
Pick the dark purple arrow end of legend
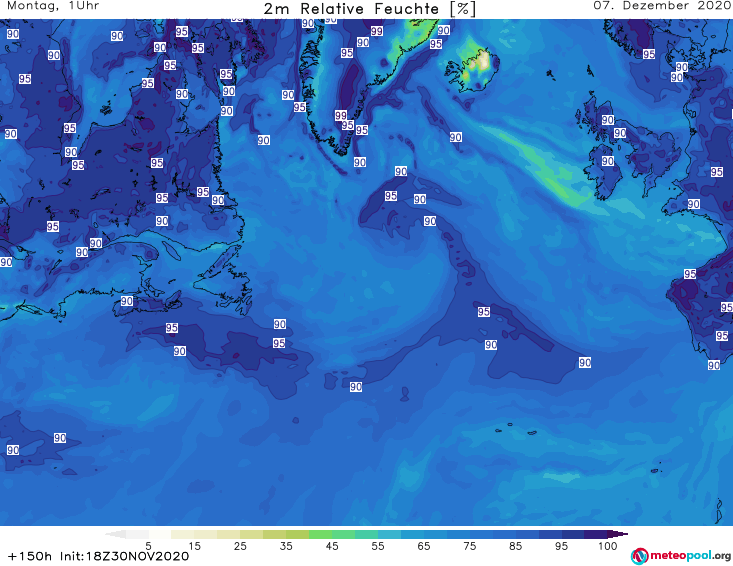tap(618, 534)
